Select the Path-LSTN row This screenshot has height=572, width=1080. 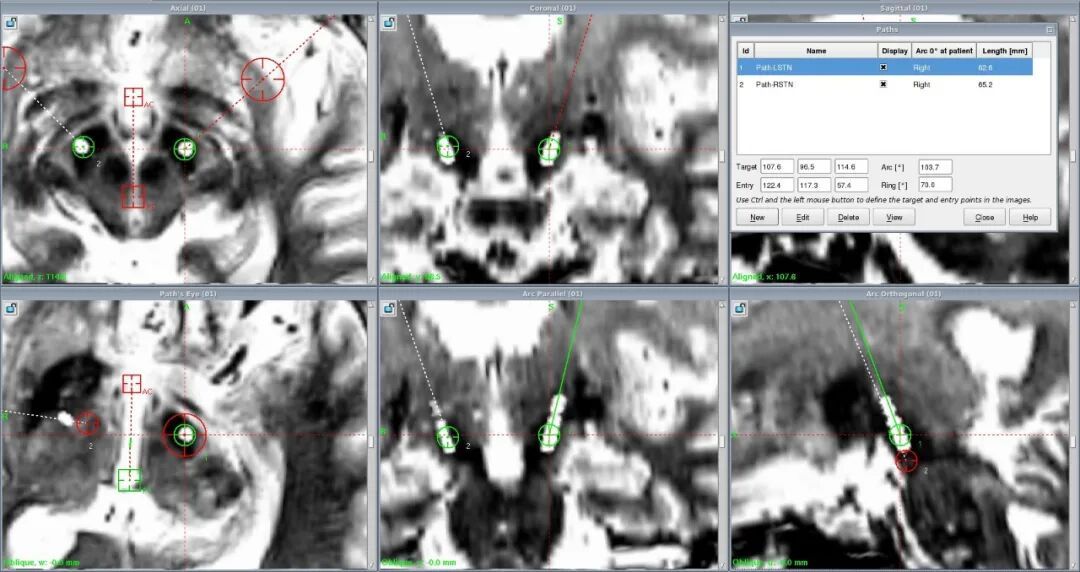pyautogui.click(x=884, y=68)
